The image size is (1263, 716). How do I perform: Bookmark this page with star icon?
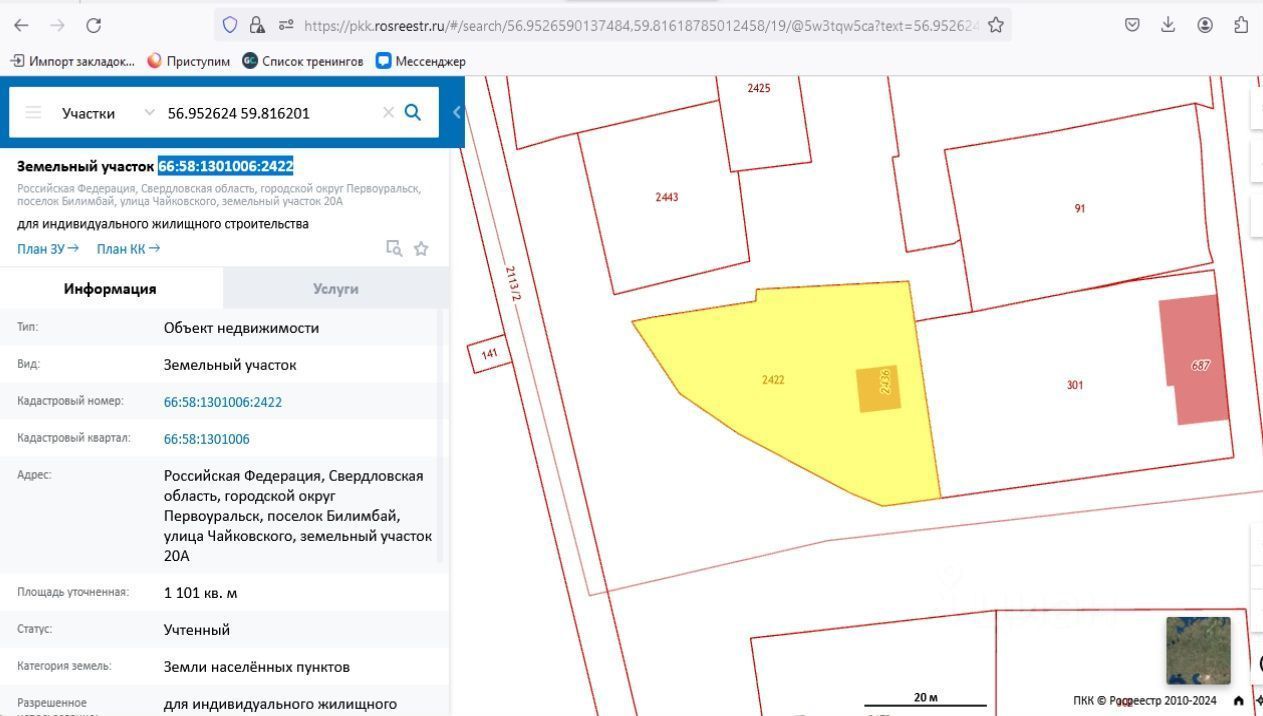[x=995, y=25]
